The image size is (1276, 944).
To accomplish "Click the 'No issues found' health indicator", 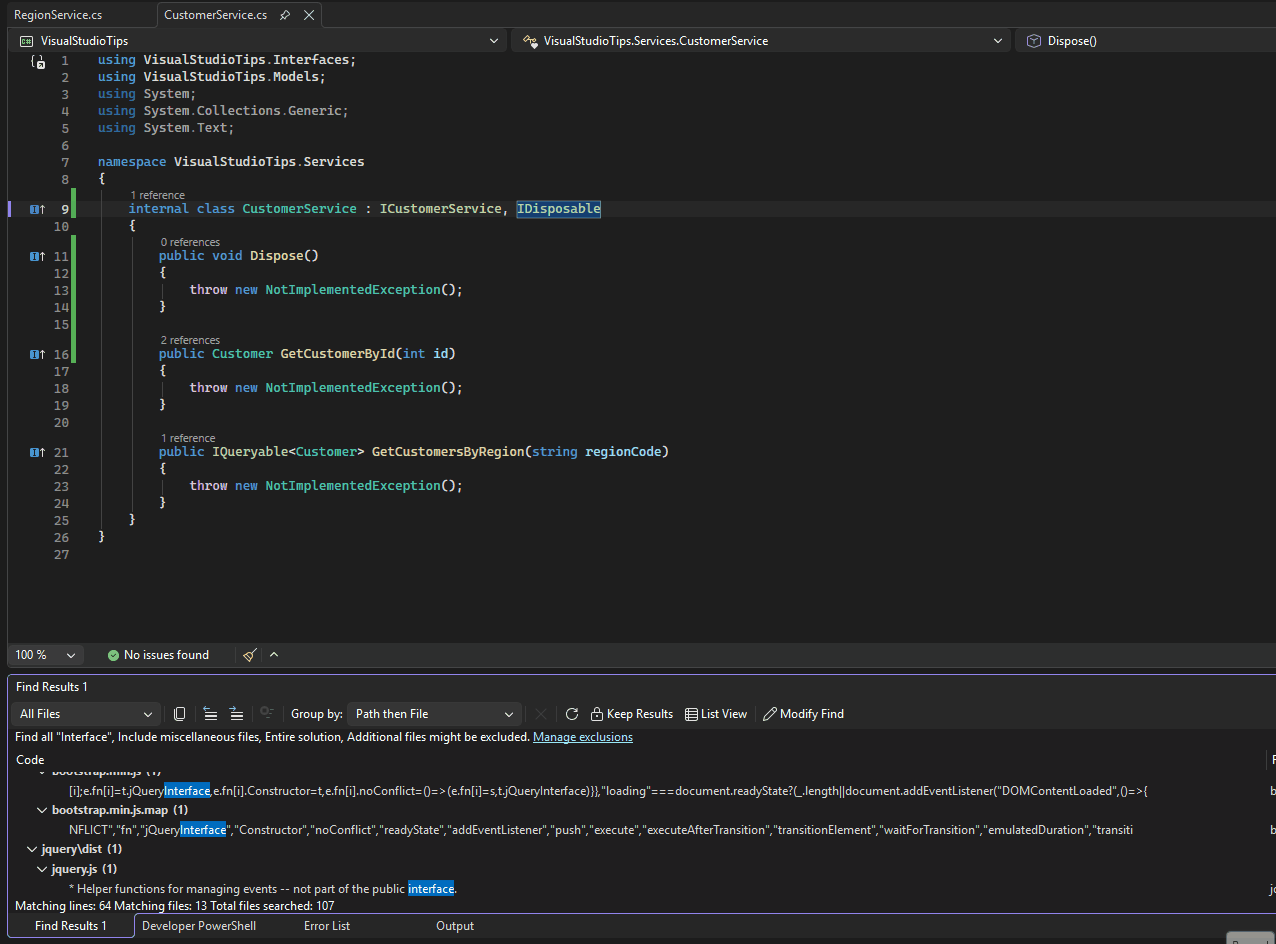I will pyautogui.click(x=158, y=655).
